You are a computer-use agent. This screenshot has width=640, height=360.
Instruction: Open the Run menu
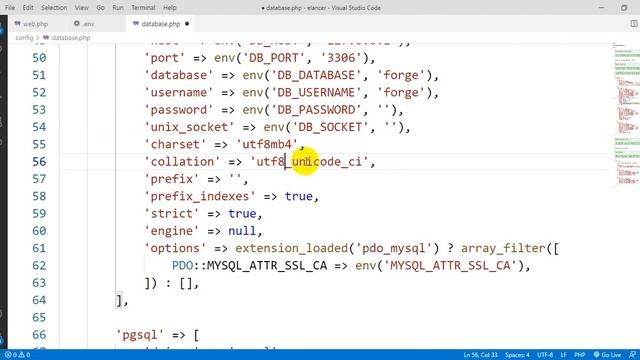coord(118,8)
